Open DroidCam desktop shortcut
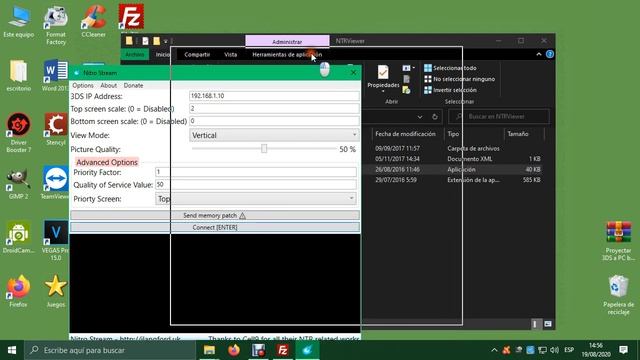This screenshot has height=360, width=640. pyautogui.click(x=19, y=237)
